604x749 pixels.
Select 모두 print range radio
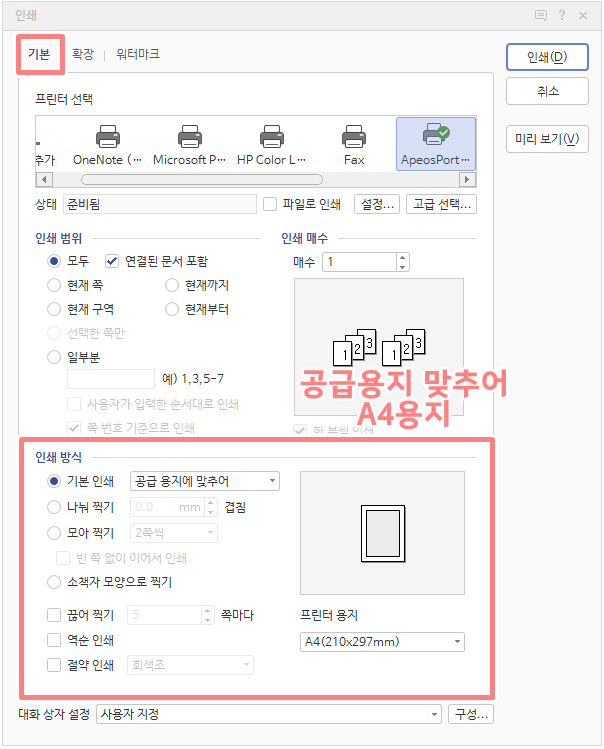coord(54,261)
